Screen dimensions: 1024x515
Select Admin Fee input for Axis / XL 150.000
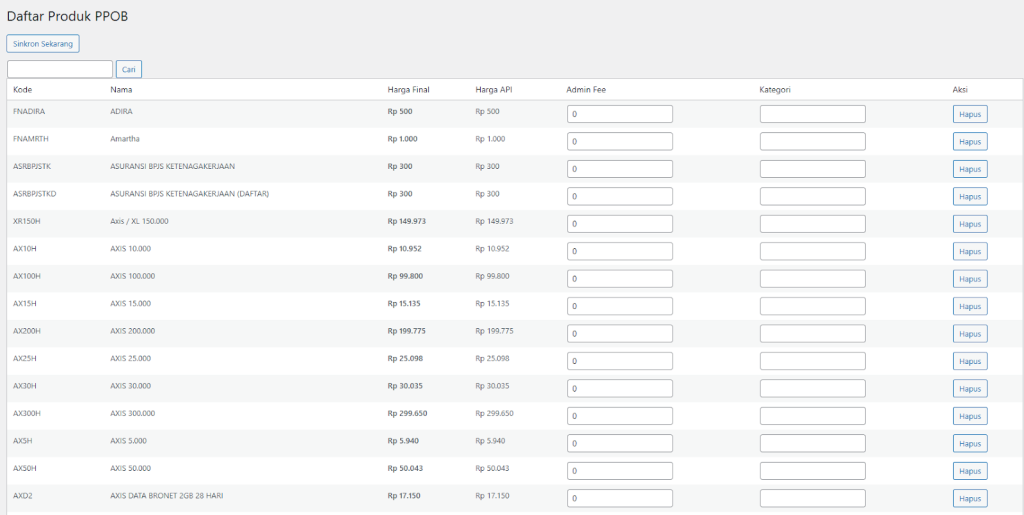point(620,224)
